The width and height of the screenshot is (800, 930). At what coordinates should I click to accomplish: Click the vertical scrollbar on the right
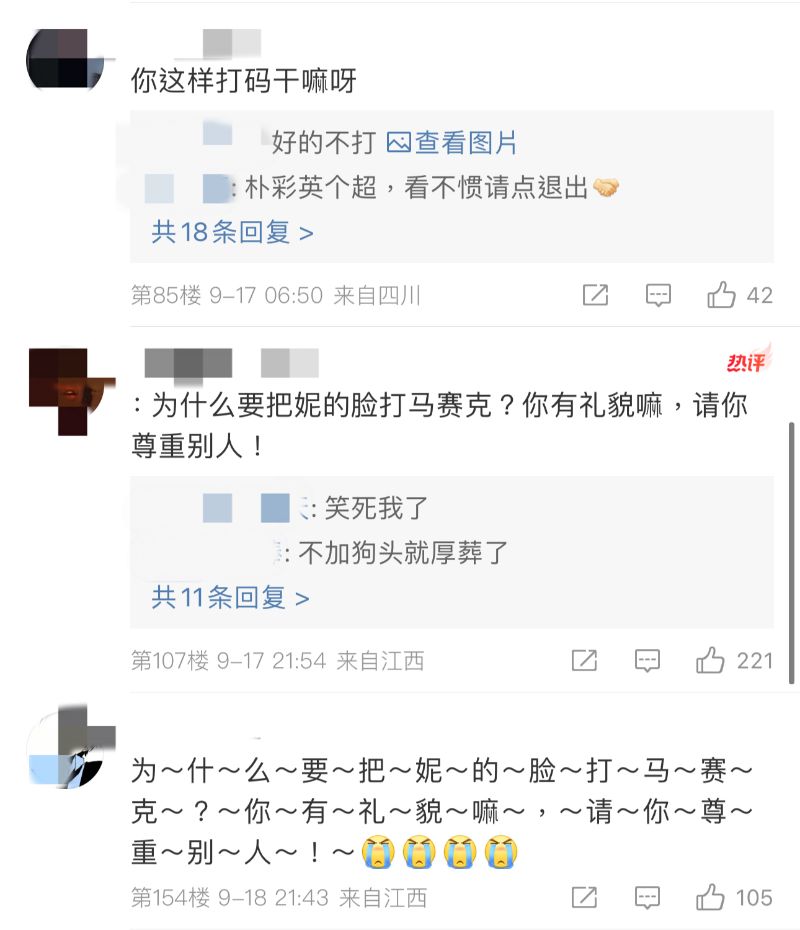(x=792, y=553)
